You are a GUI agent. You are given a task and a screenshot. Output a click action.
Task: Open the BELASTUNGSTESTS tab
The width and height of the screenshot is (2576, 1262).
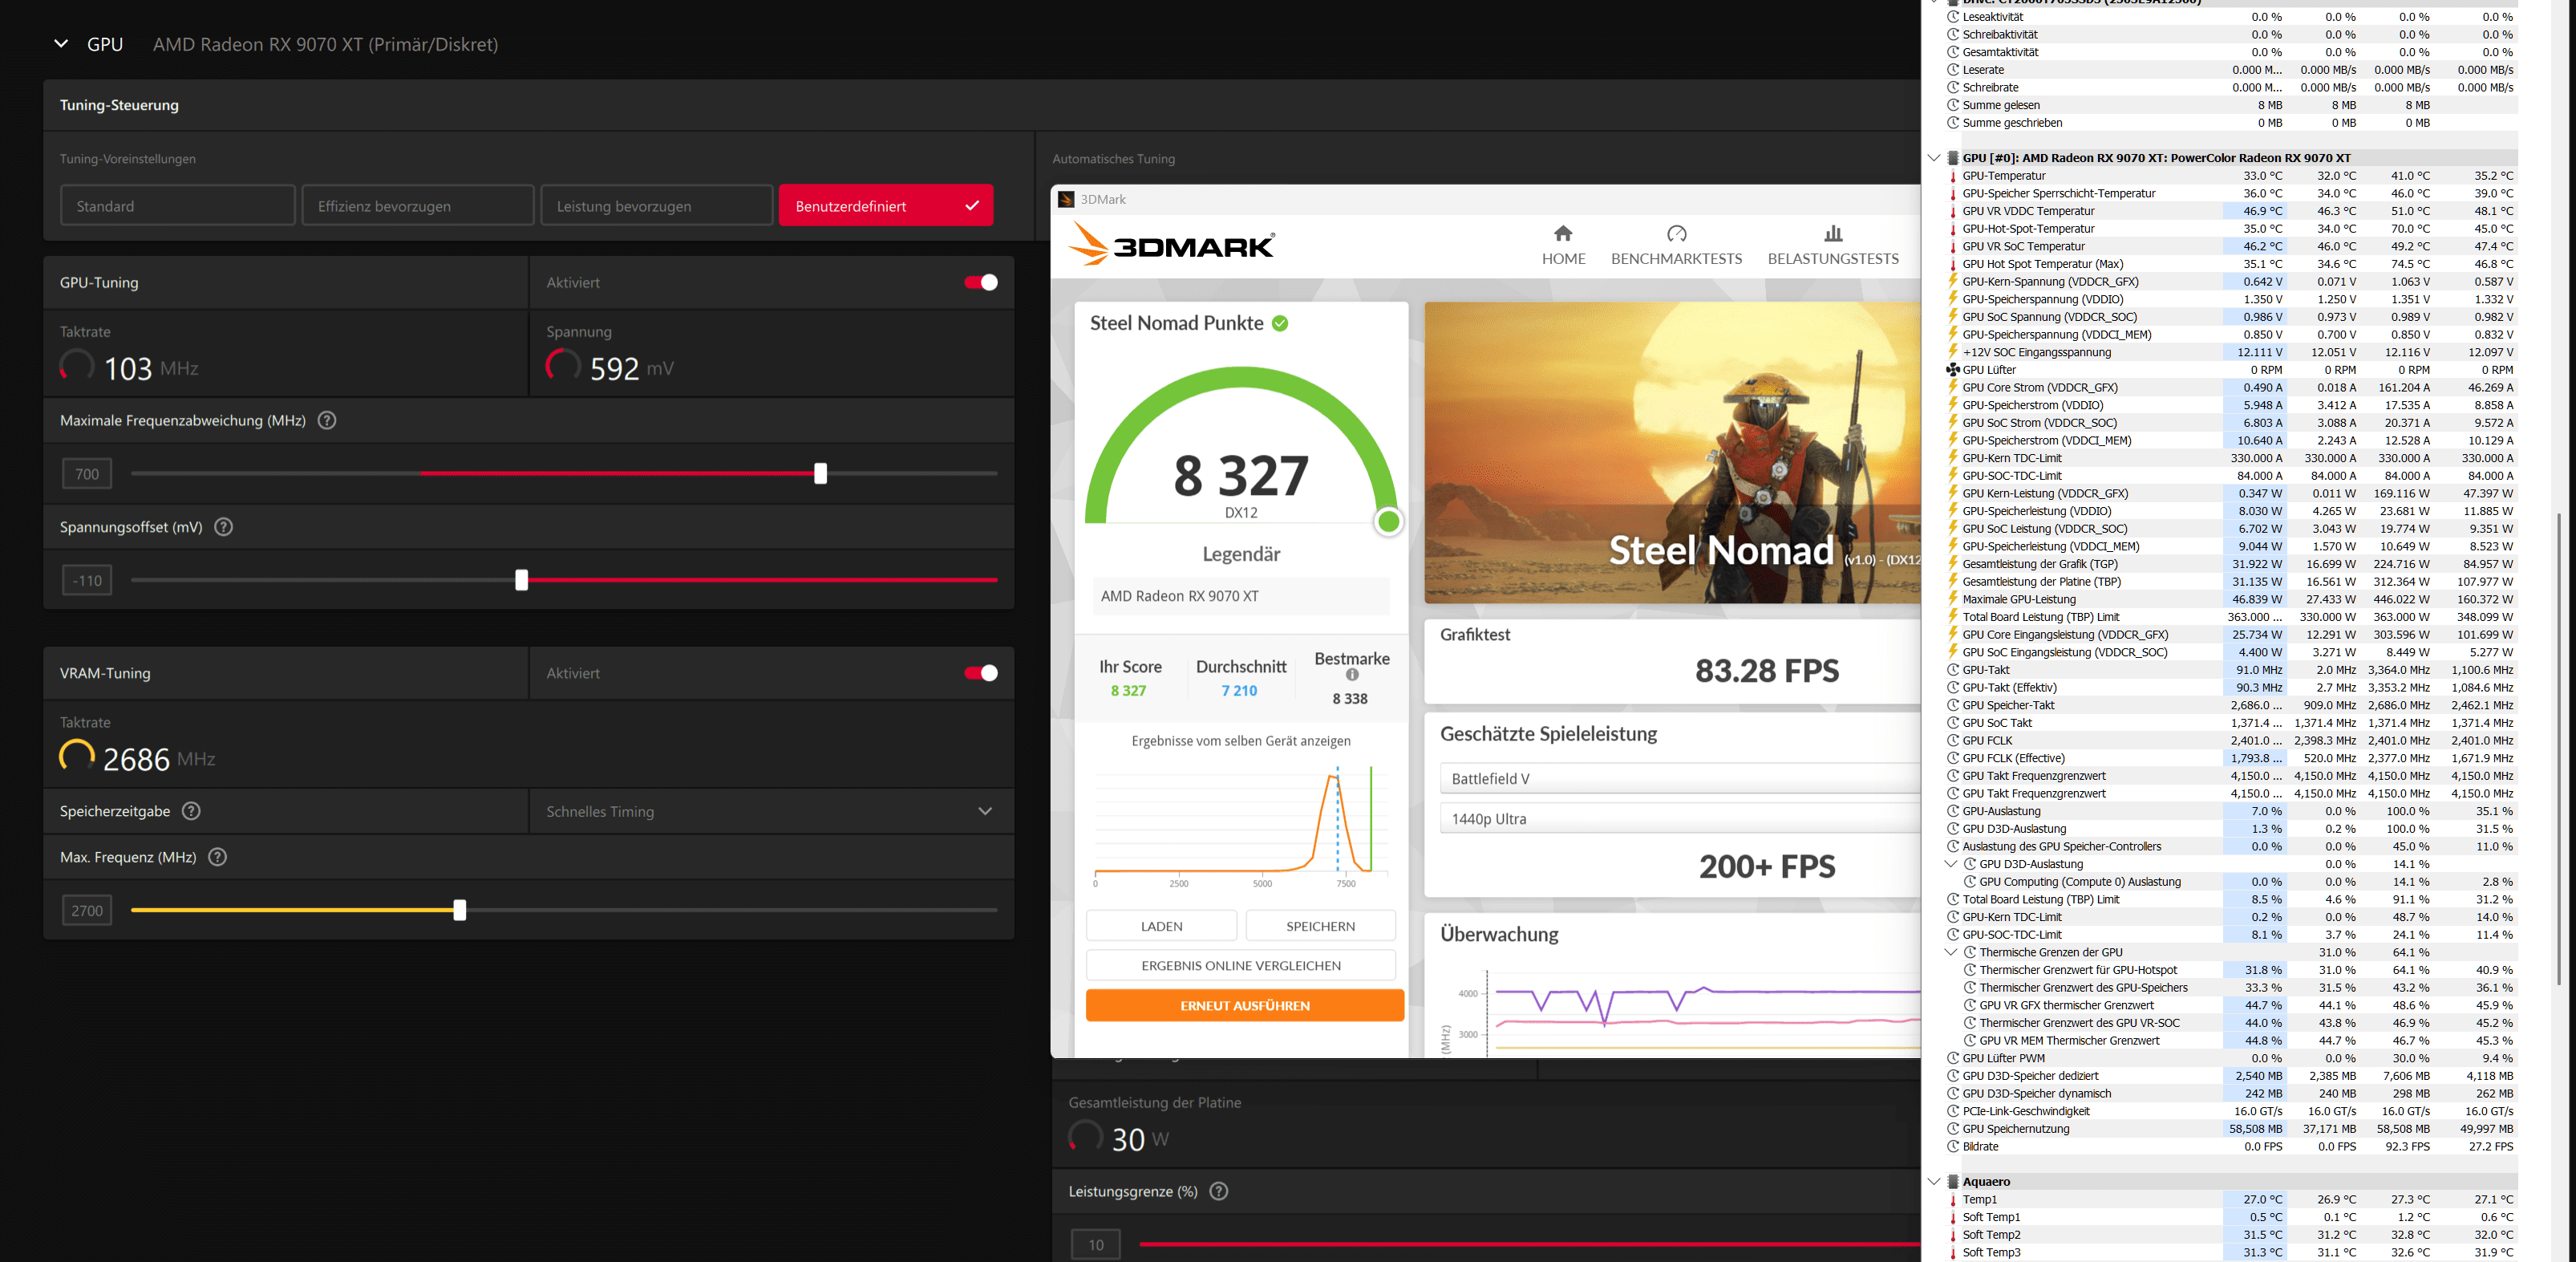coord(1833,245)
